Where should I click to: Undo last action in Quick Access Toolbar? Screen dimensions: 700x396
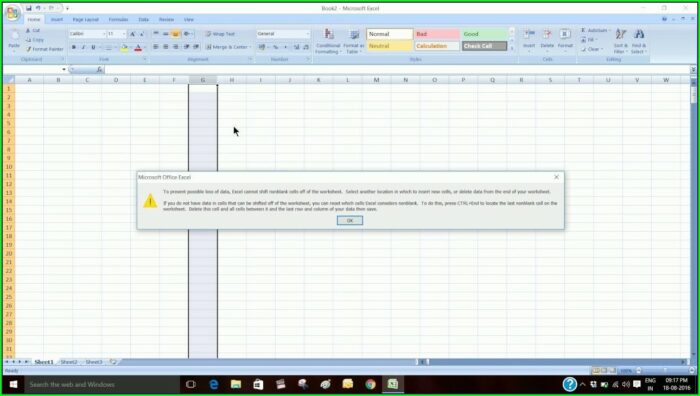point(38,8)
